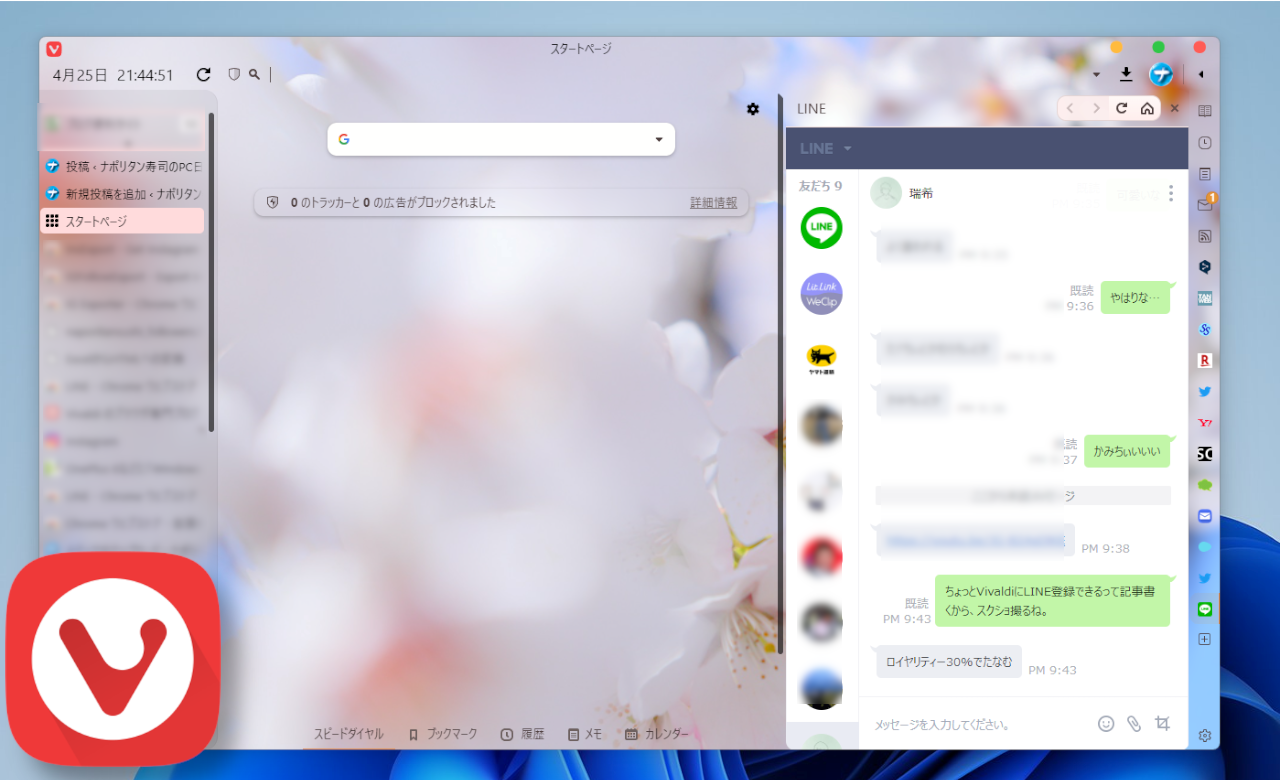Open the chat options three-dot menu
This screenshot has width=1280, height=780.
[x=1170, y=193]
